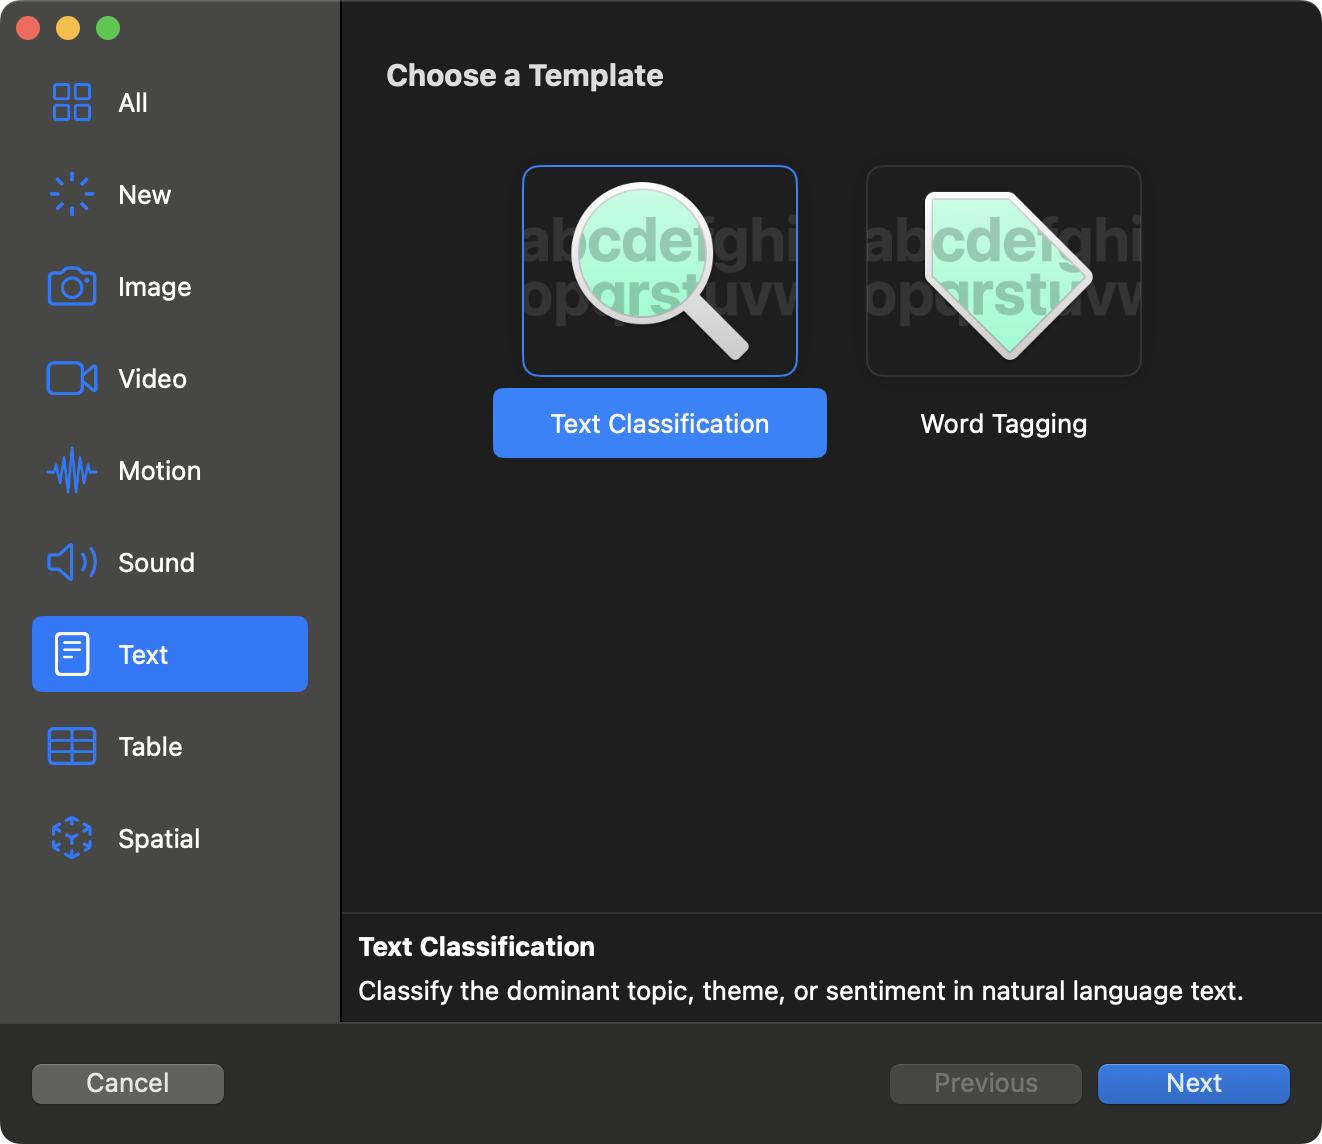The image size is (1322, 1144).
Task: Click the New sparkle icon
Action: coord(72,194)
